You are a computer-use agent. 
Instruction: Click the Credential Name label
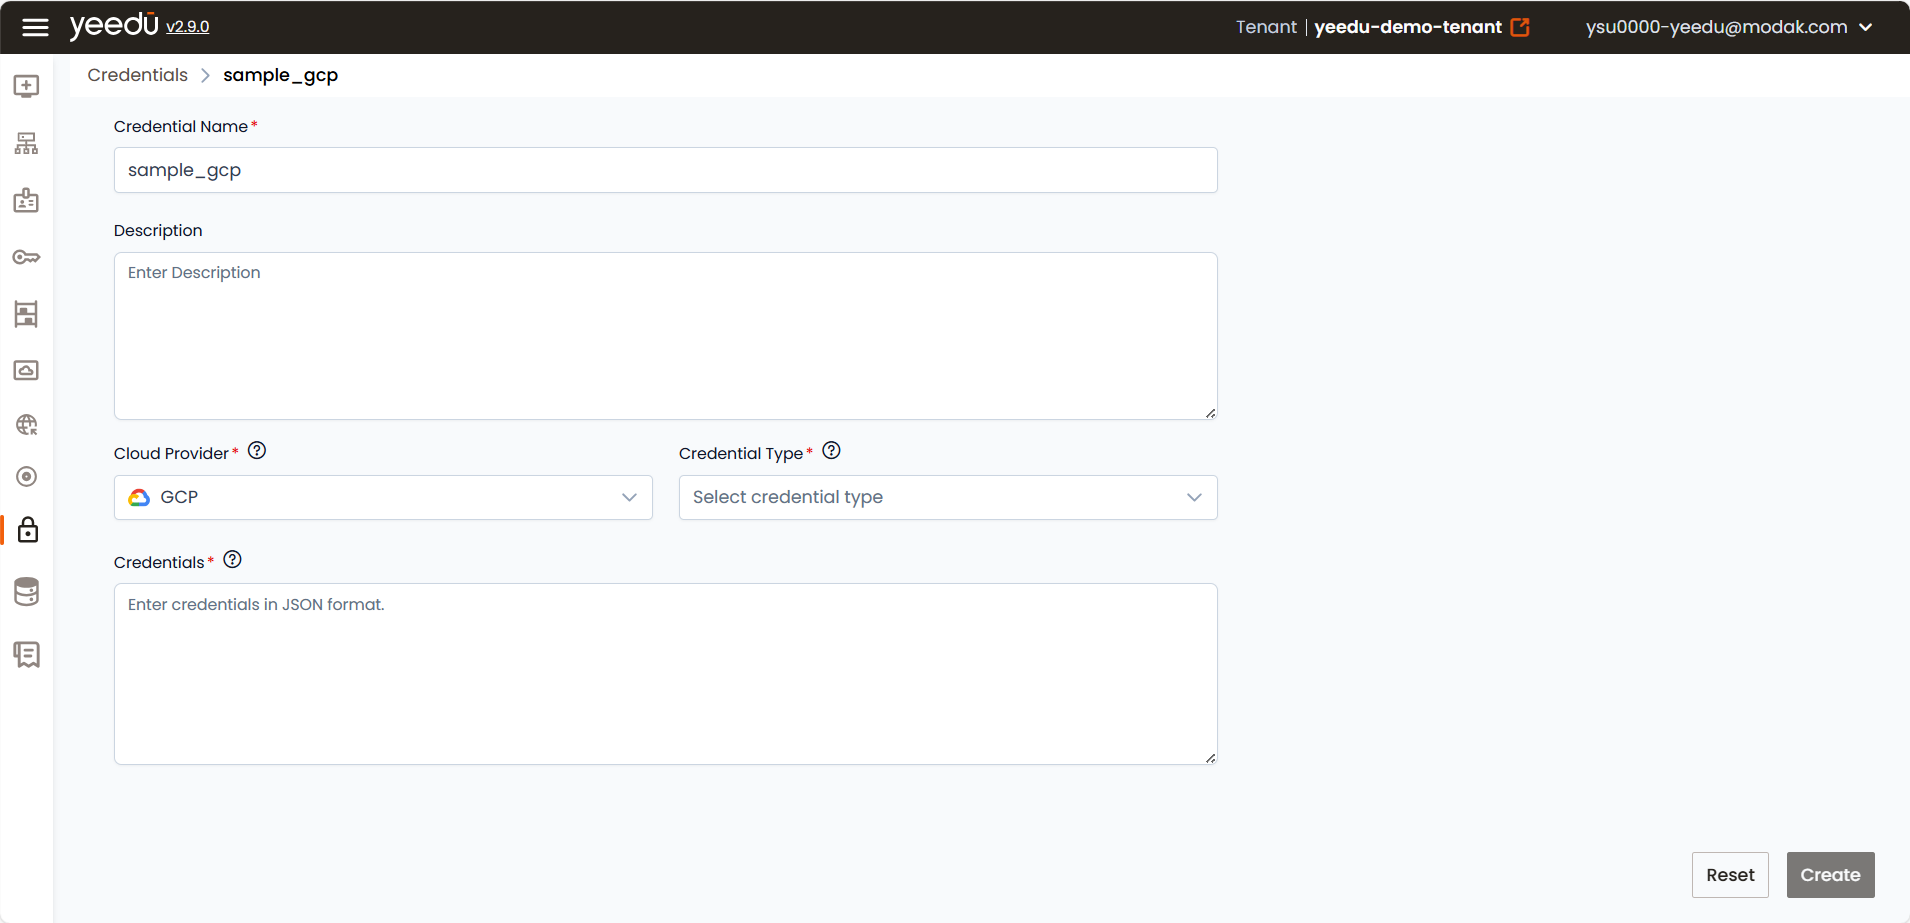(181, 126)
